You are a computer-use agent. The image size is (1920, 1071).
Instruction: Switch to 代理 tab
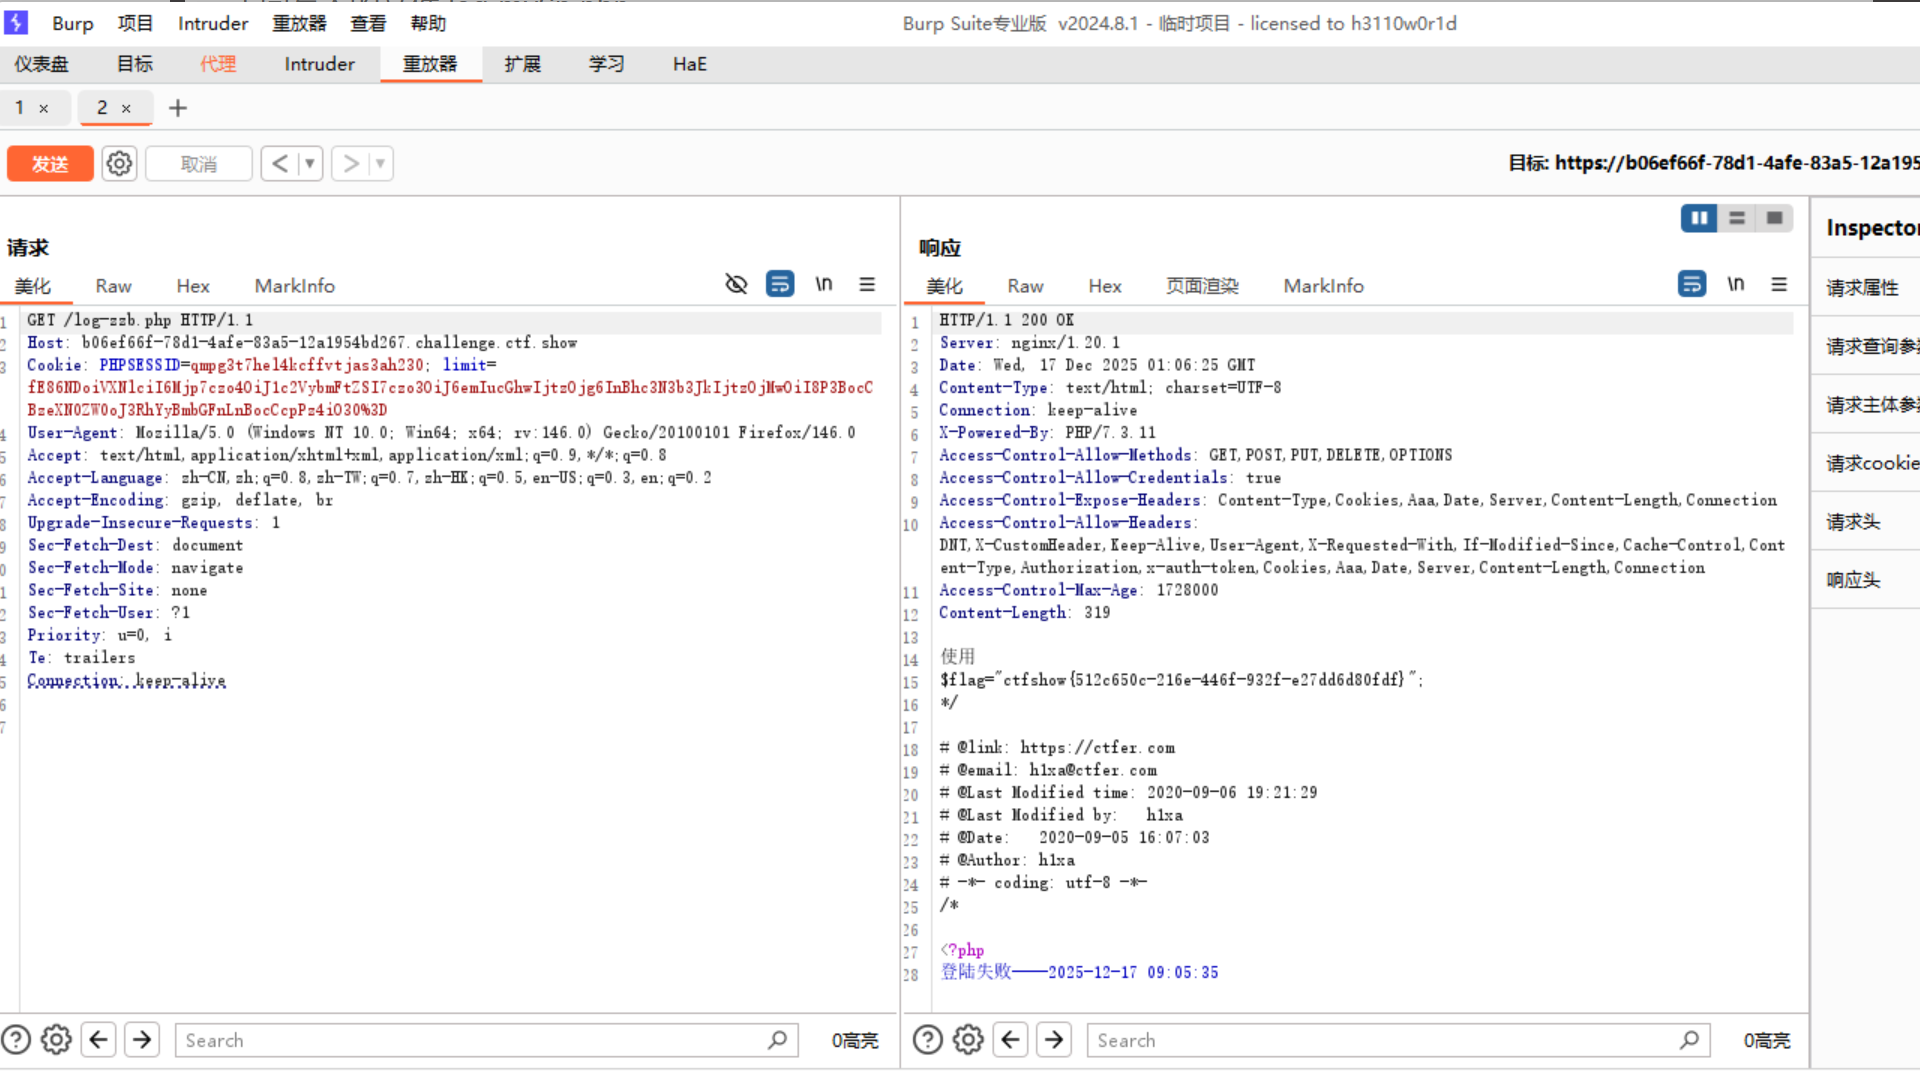pyautogui.click(x=218, y=64)
